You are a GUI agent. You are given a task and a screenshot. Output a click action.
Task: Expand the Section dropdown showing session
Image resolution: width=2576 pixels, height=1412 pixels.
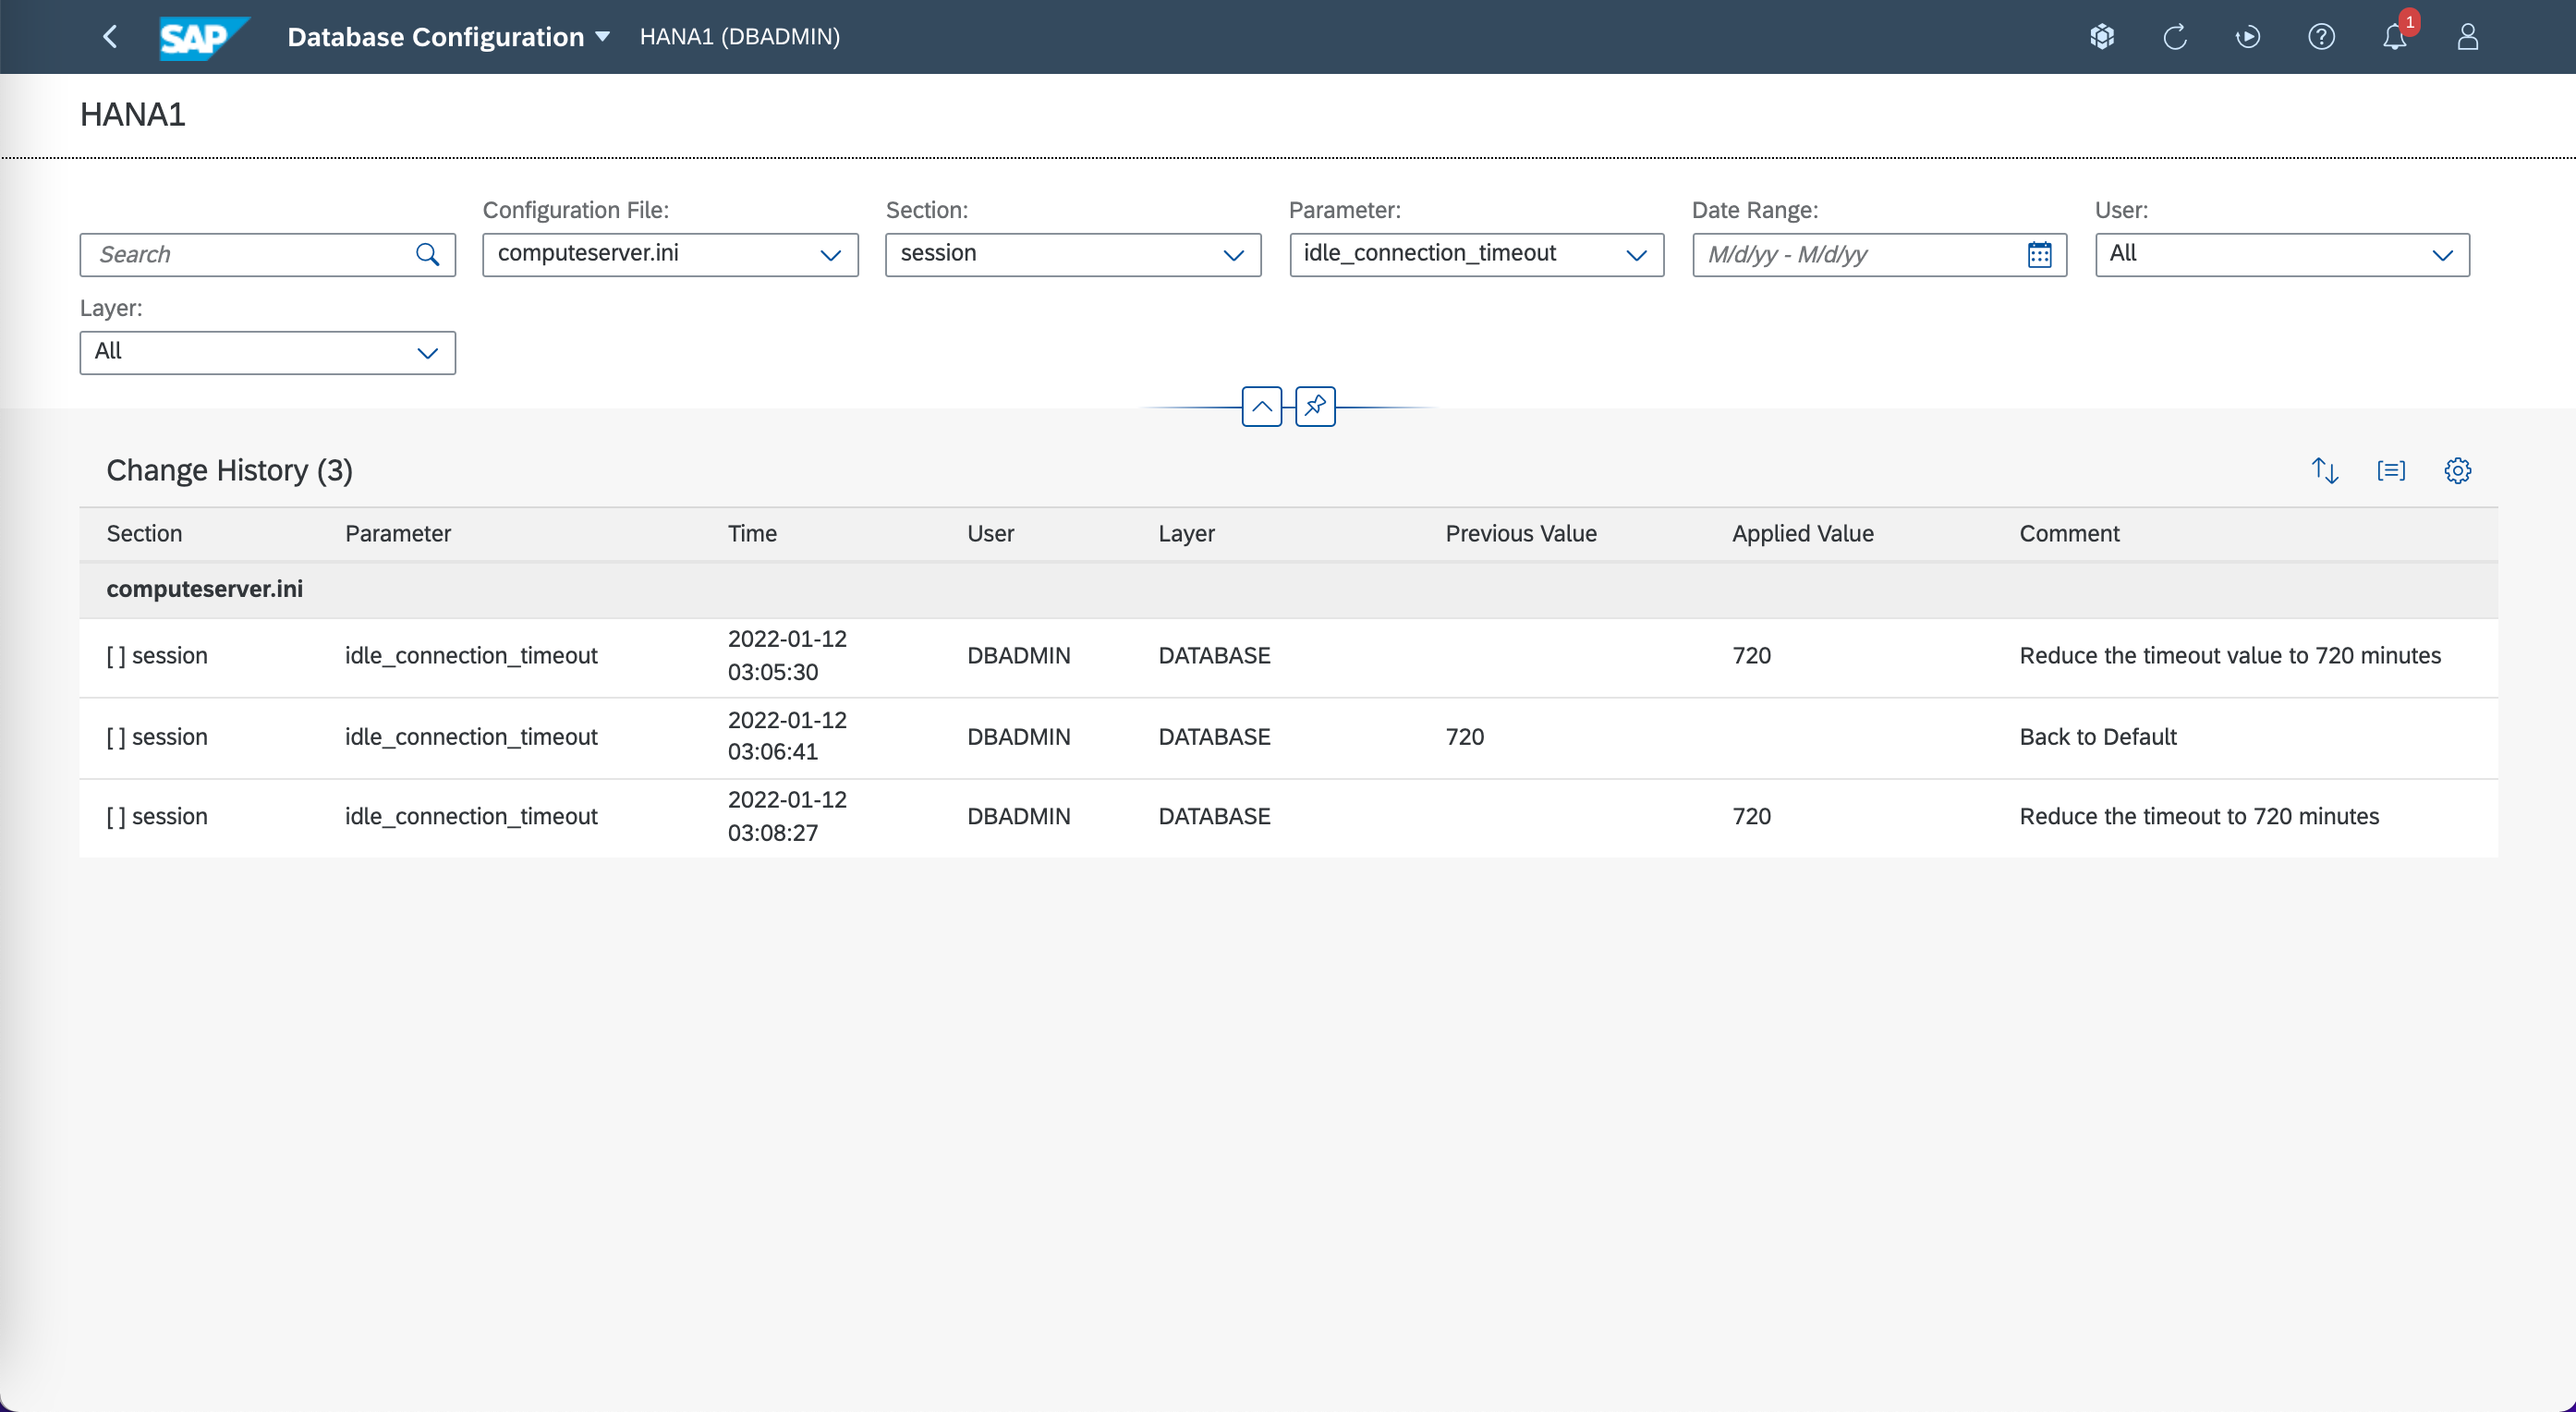click(x=1233, y=255)
